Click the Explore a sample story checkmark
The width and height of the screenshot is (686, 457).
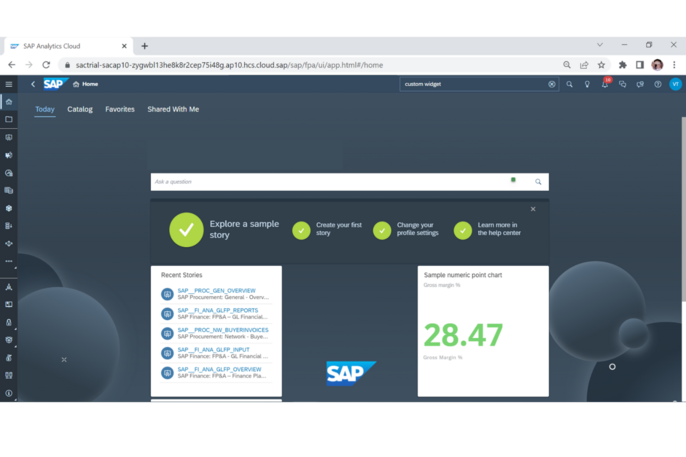[x=186, y=229]
